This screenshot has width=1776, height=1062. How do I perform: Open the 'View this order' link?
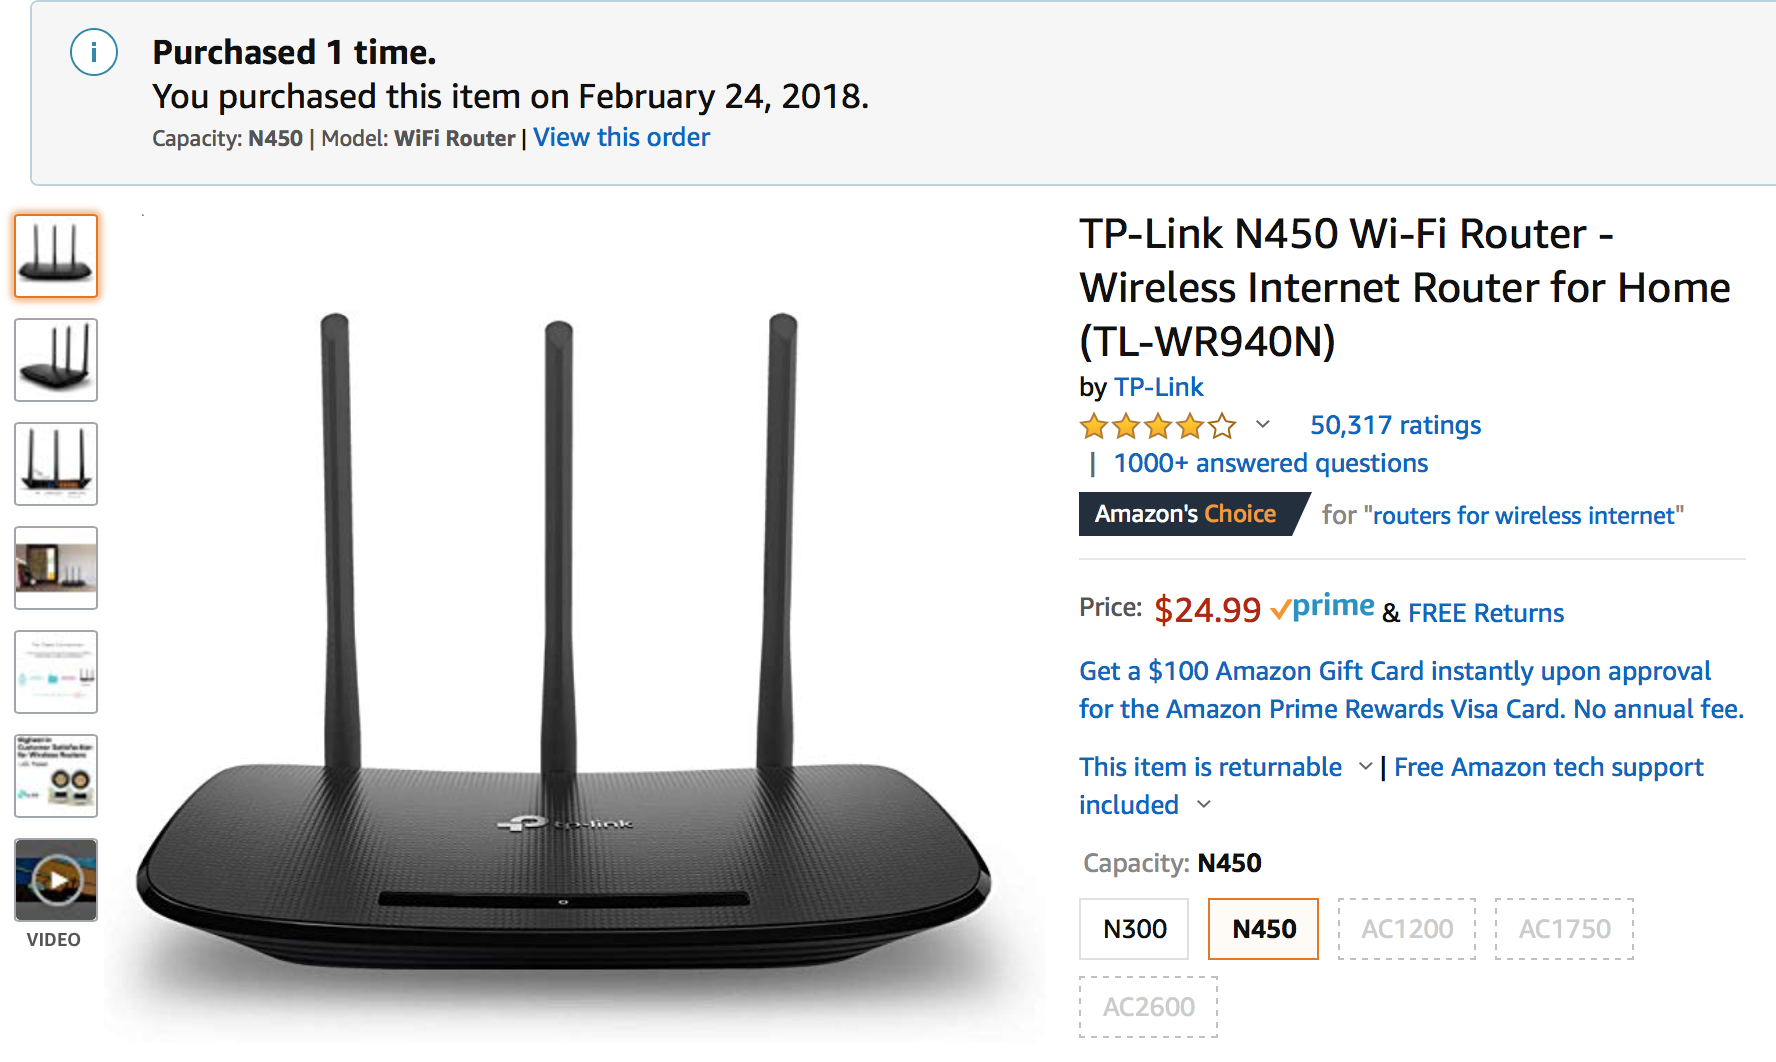coord(621,138)
